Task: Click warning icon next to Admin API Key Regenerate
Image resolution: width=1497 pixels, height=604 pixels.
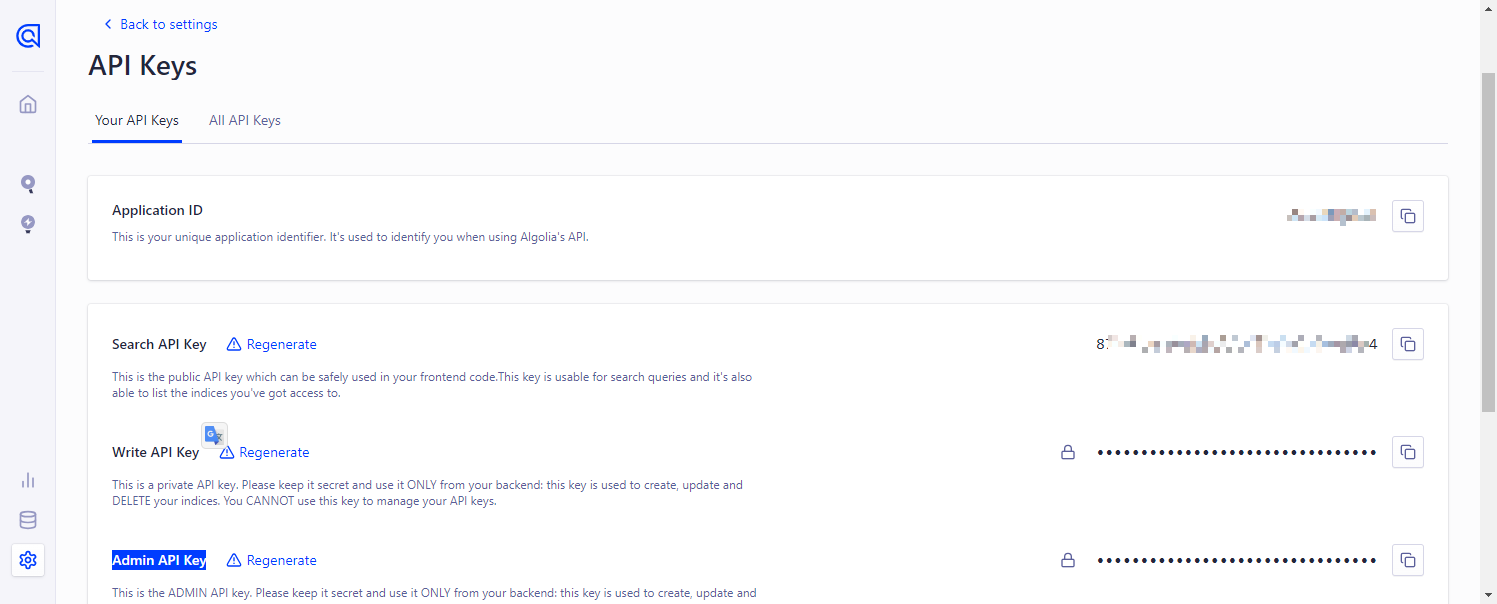Action: pos(234,560)
